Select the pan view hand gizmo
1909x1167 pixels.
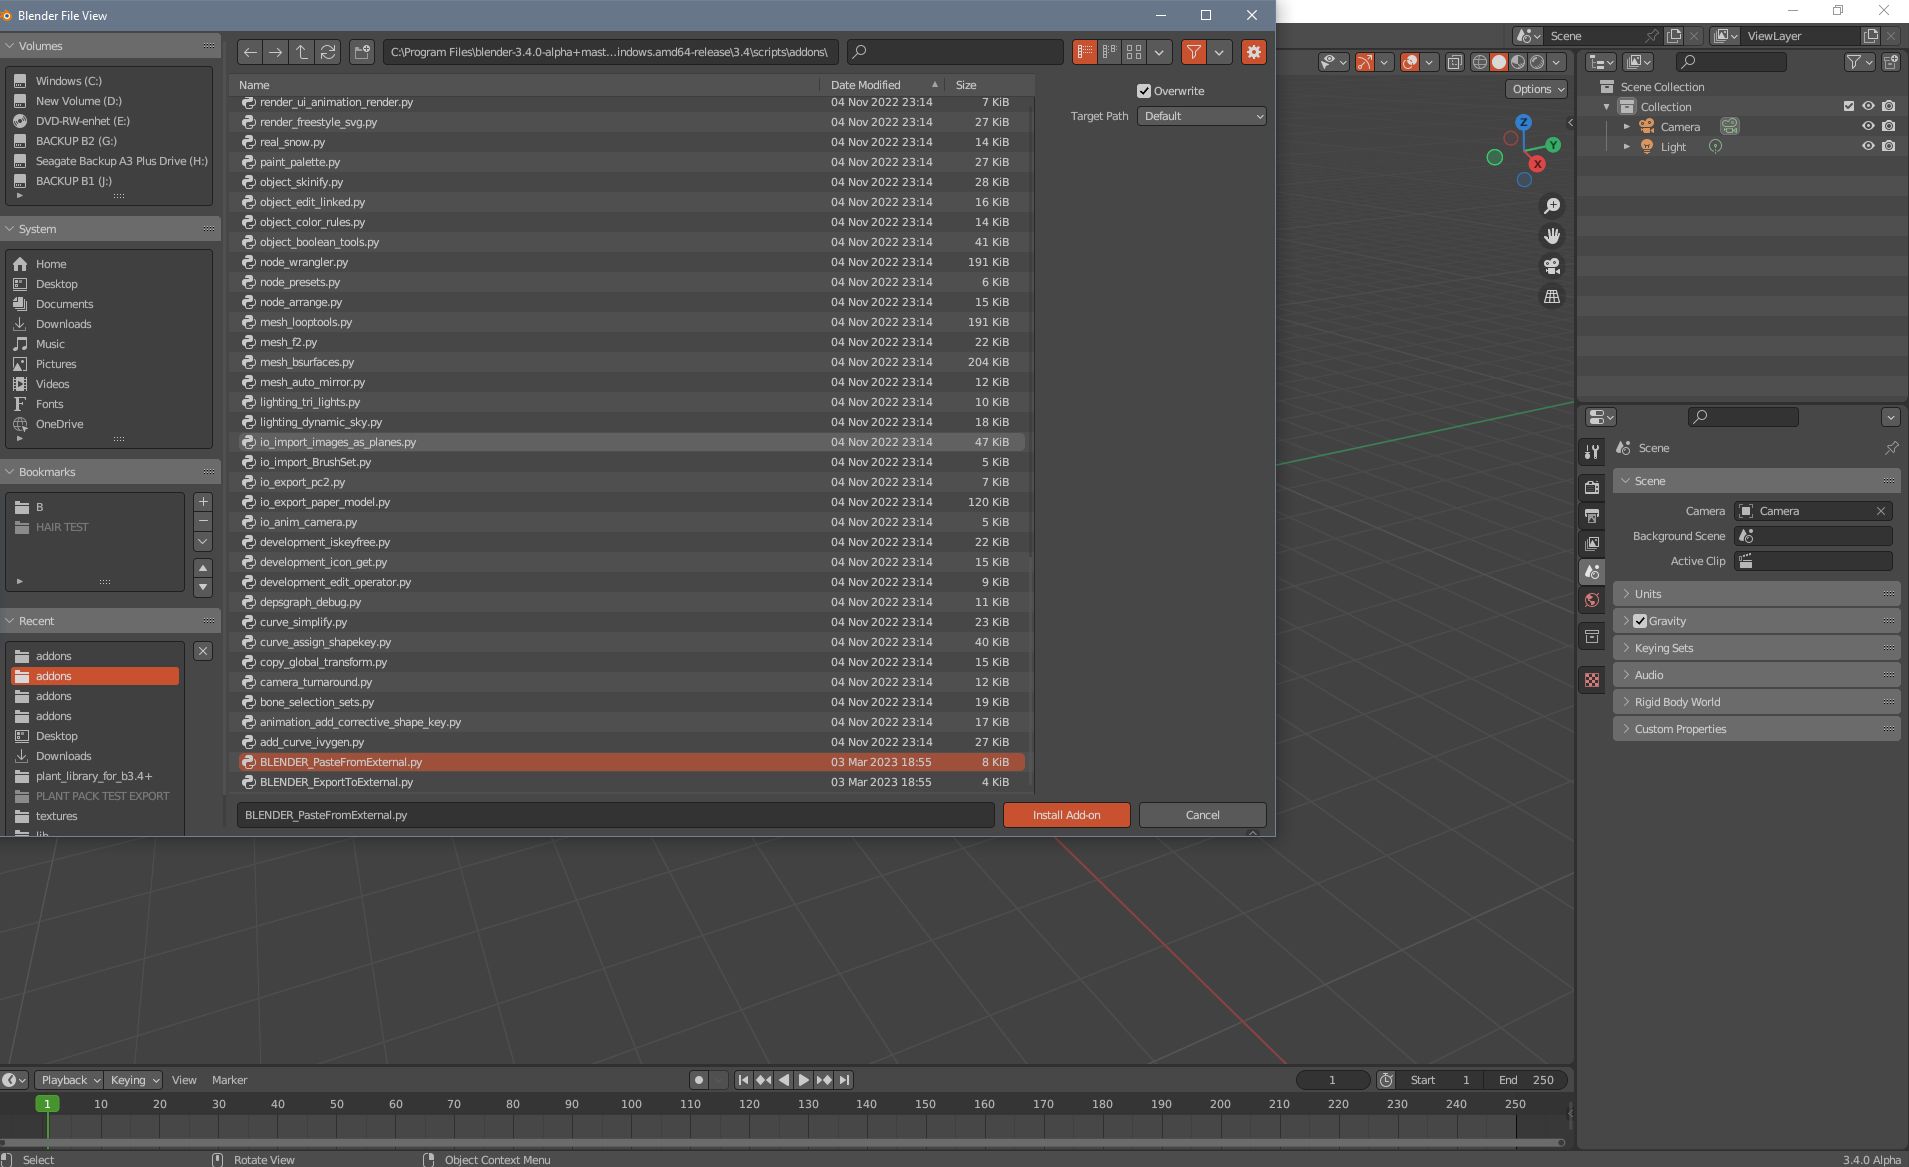pyautogui.click(x=1552, y=236)
